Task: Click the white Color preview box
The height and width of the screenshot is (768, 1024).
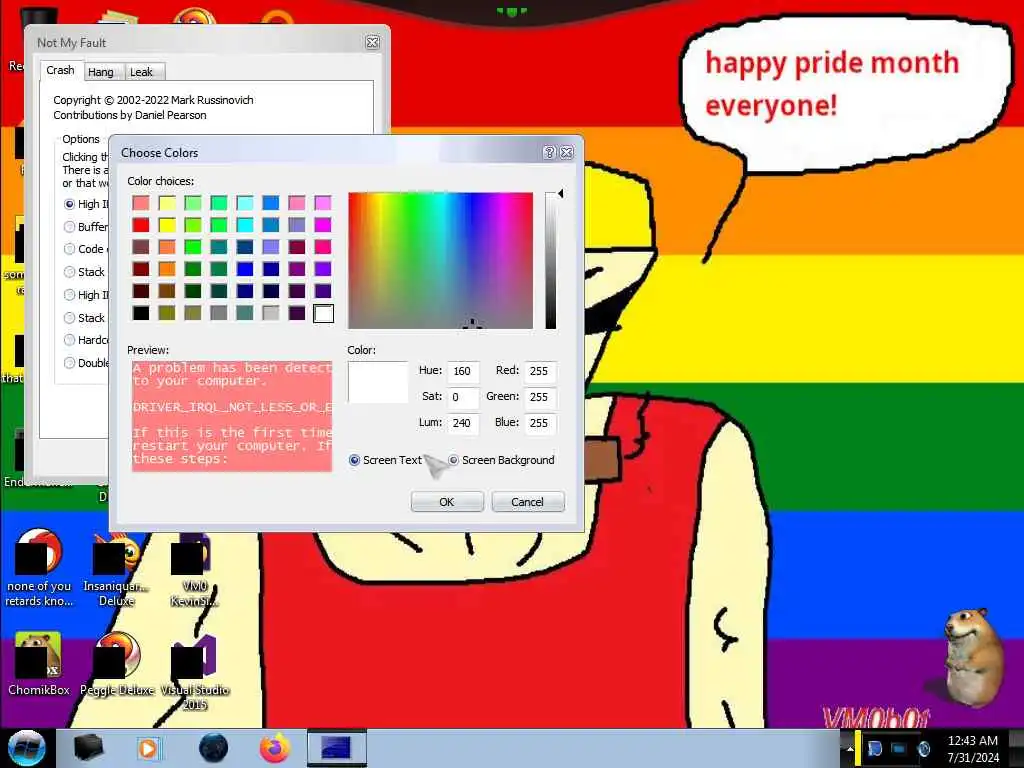Action: pos(378,383)
